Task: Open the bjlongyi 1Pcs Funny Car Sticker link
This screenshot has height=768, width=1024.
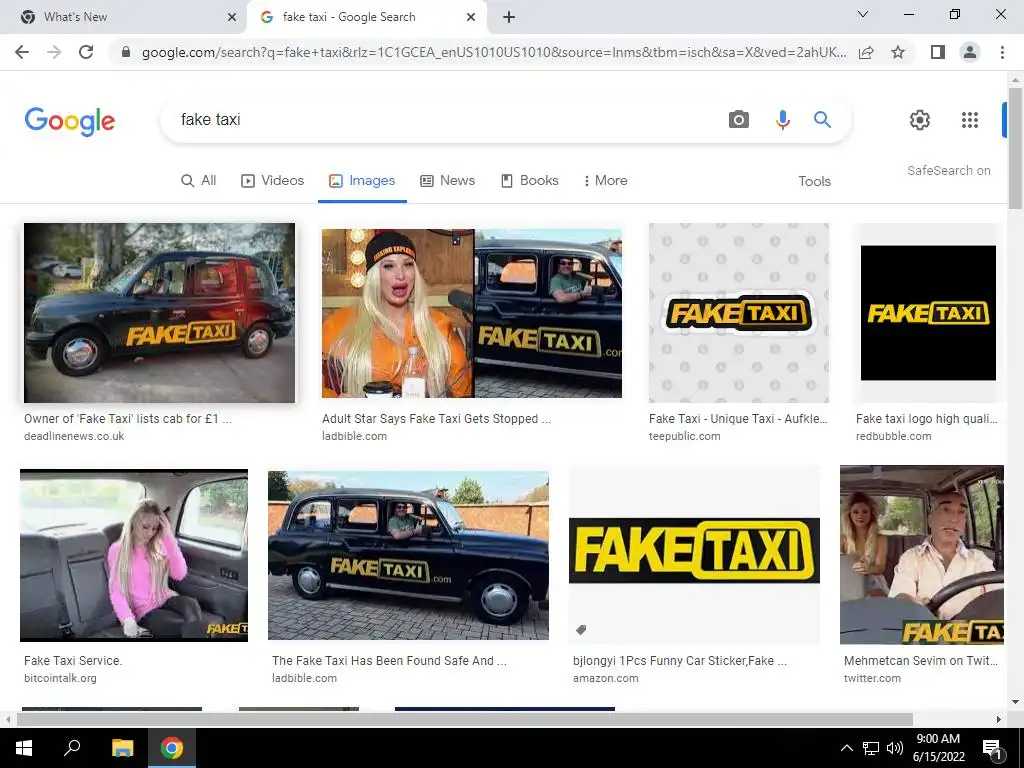Action: pyautogui.click(x=680, y=660)
